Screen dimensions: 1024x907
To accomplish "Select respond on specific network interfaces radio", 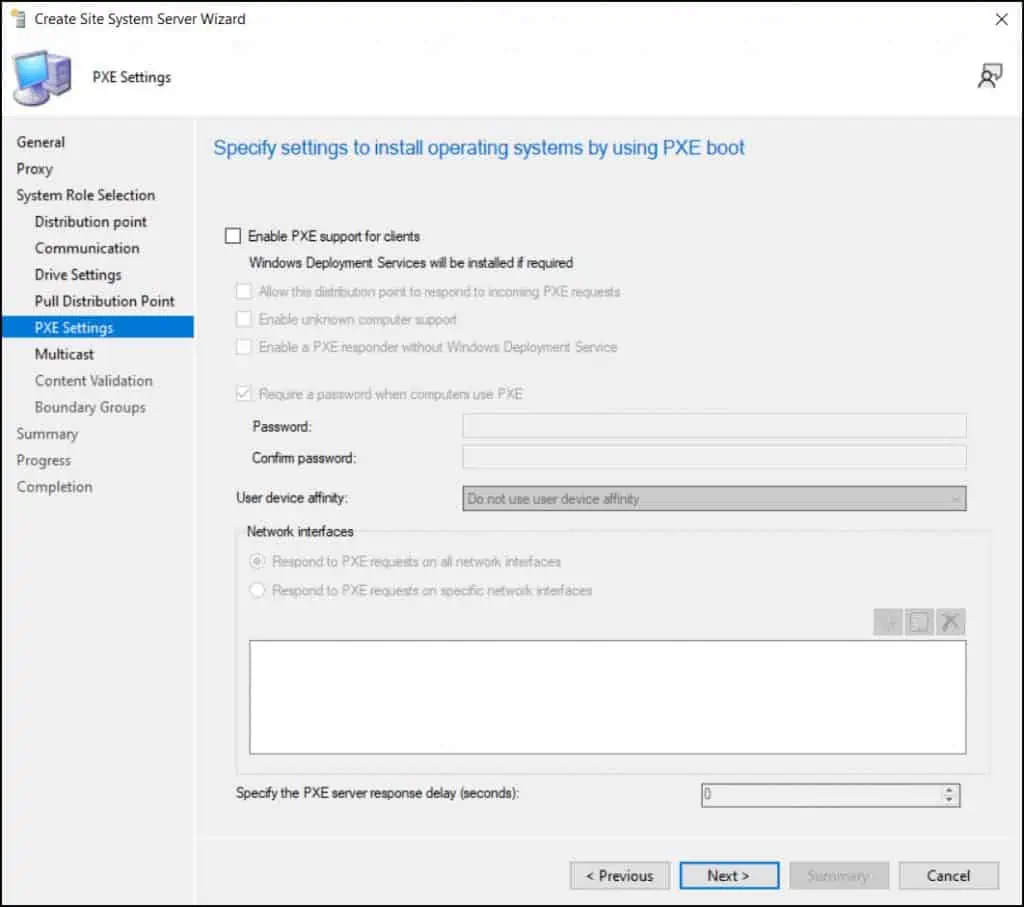I will click(x=257, y=591).
